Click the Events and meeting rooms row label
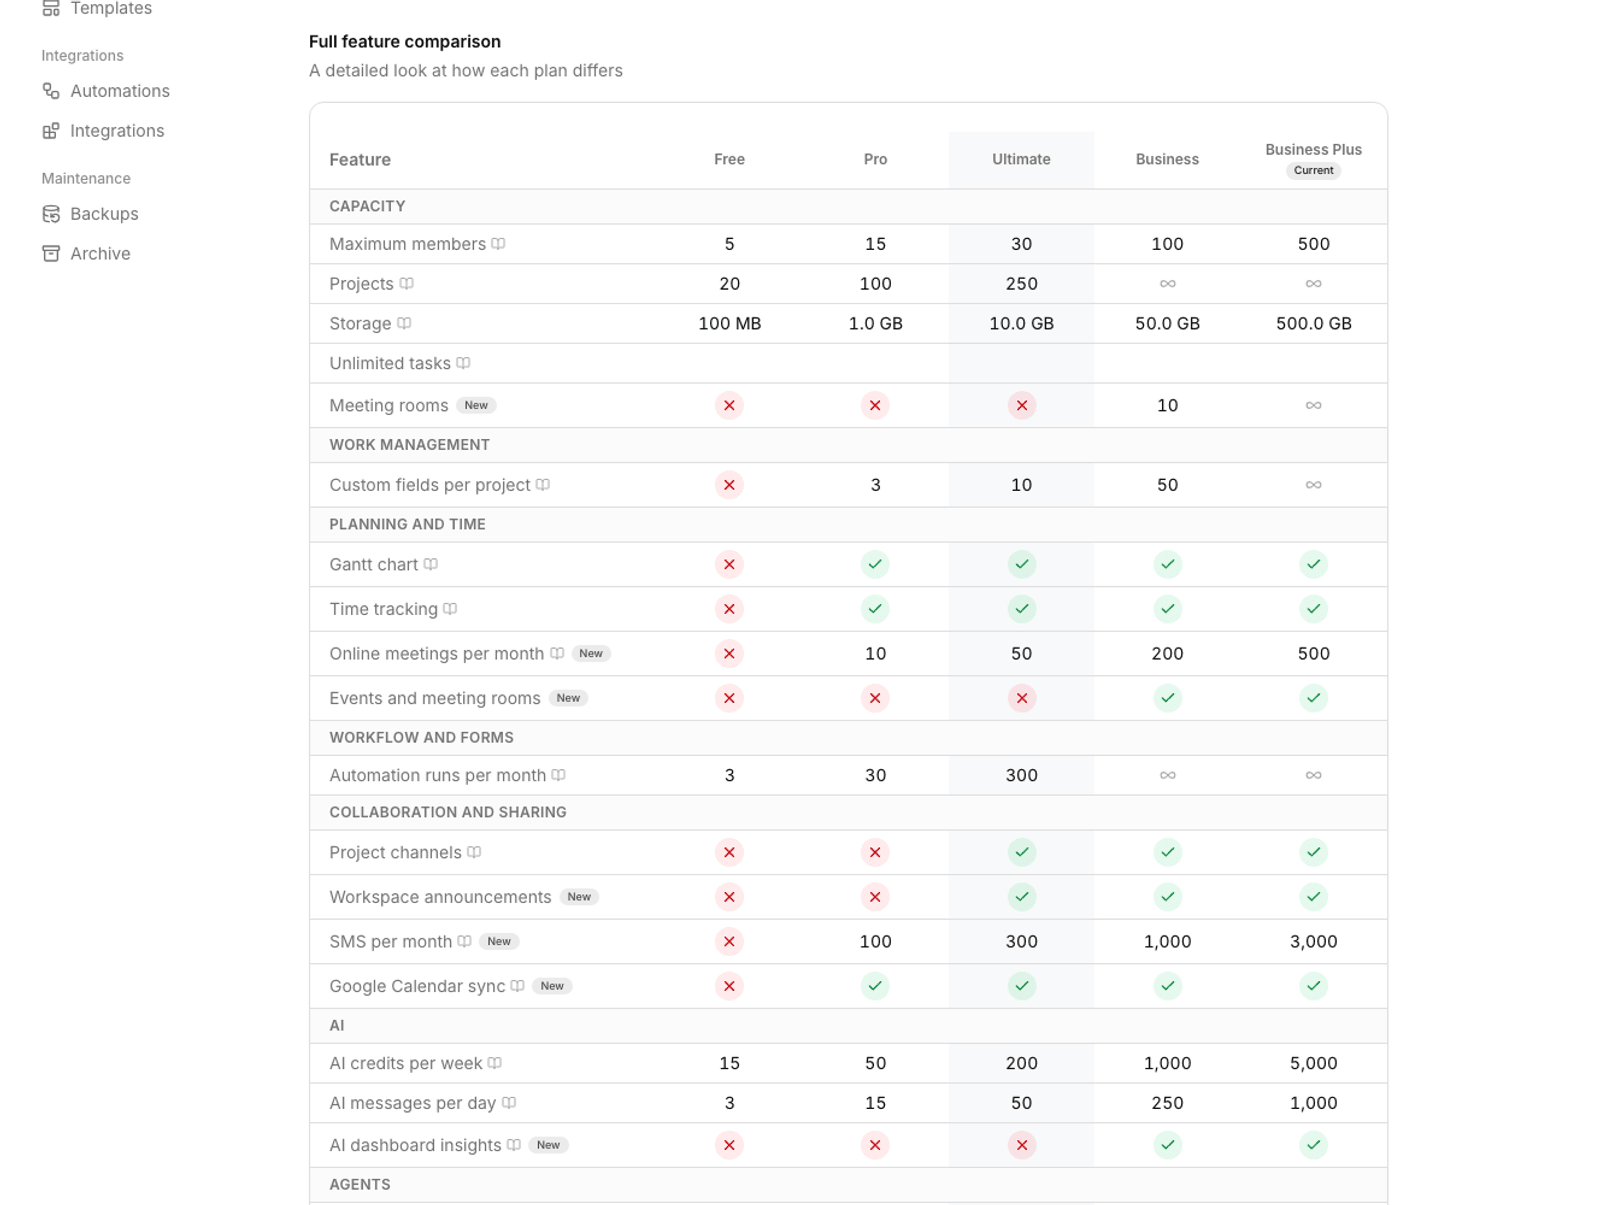Viewport: 1600px width, 1205px height. tap(435, 699)
